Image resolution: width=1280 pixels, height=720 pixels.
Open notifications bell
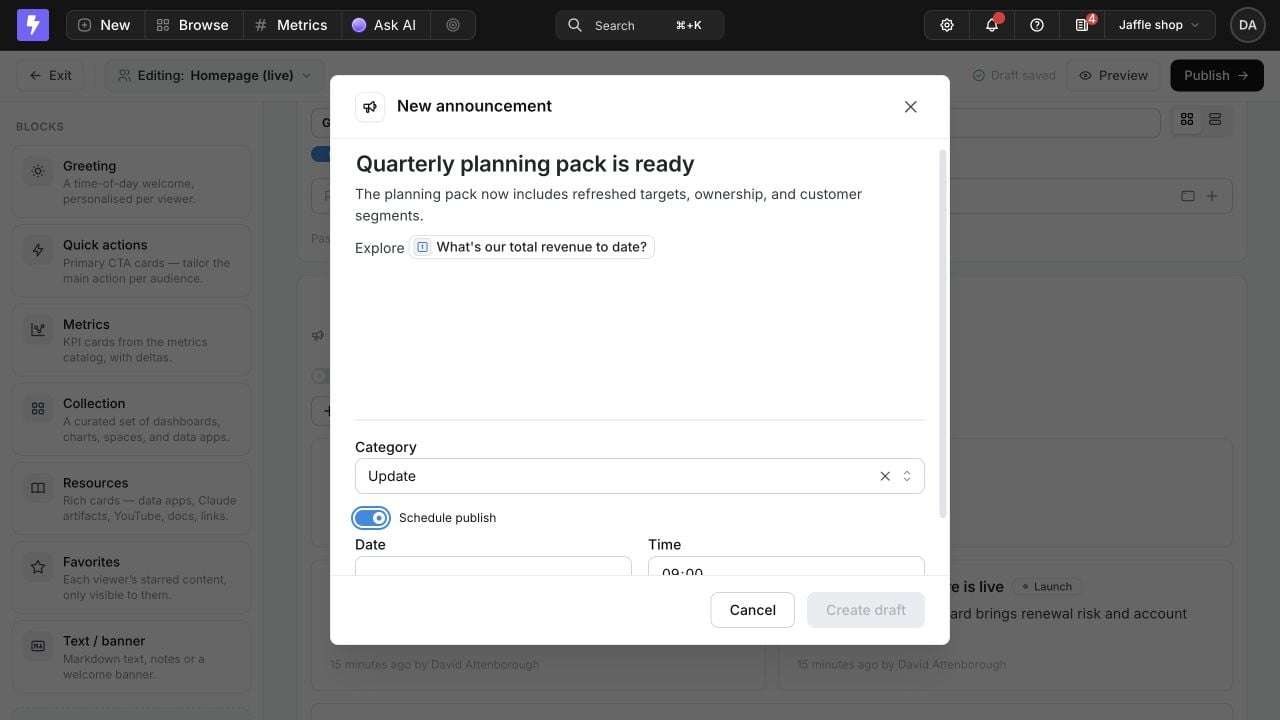tap(992, 25)
